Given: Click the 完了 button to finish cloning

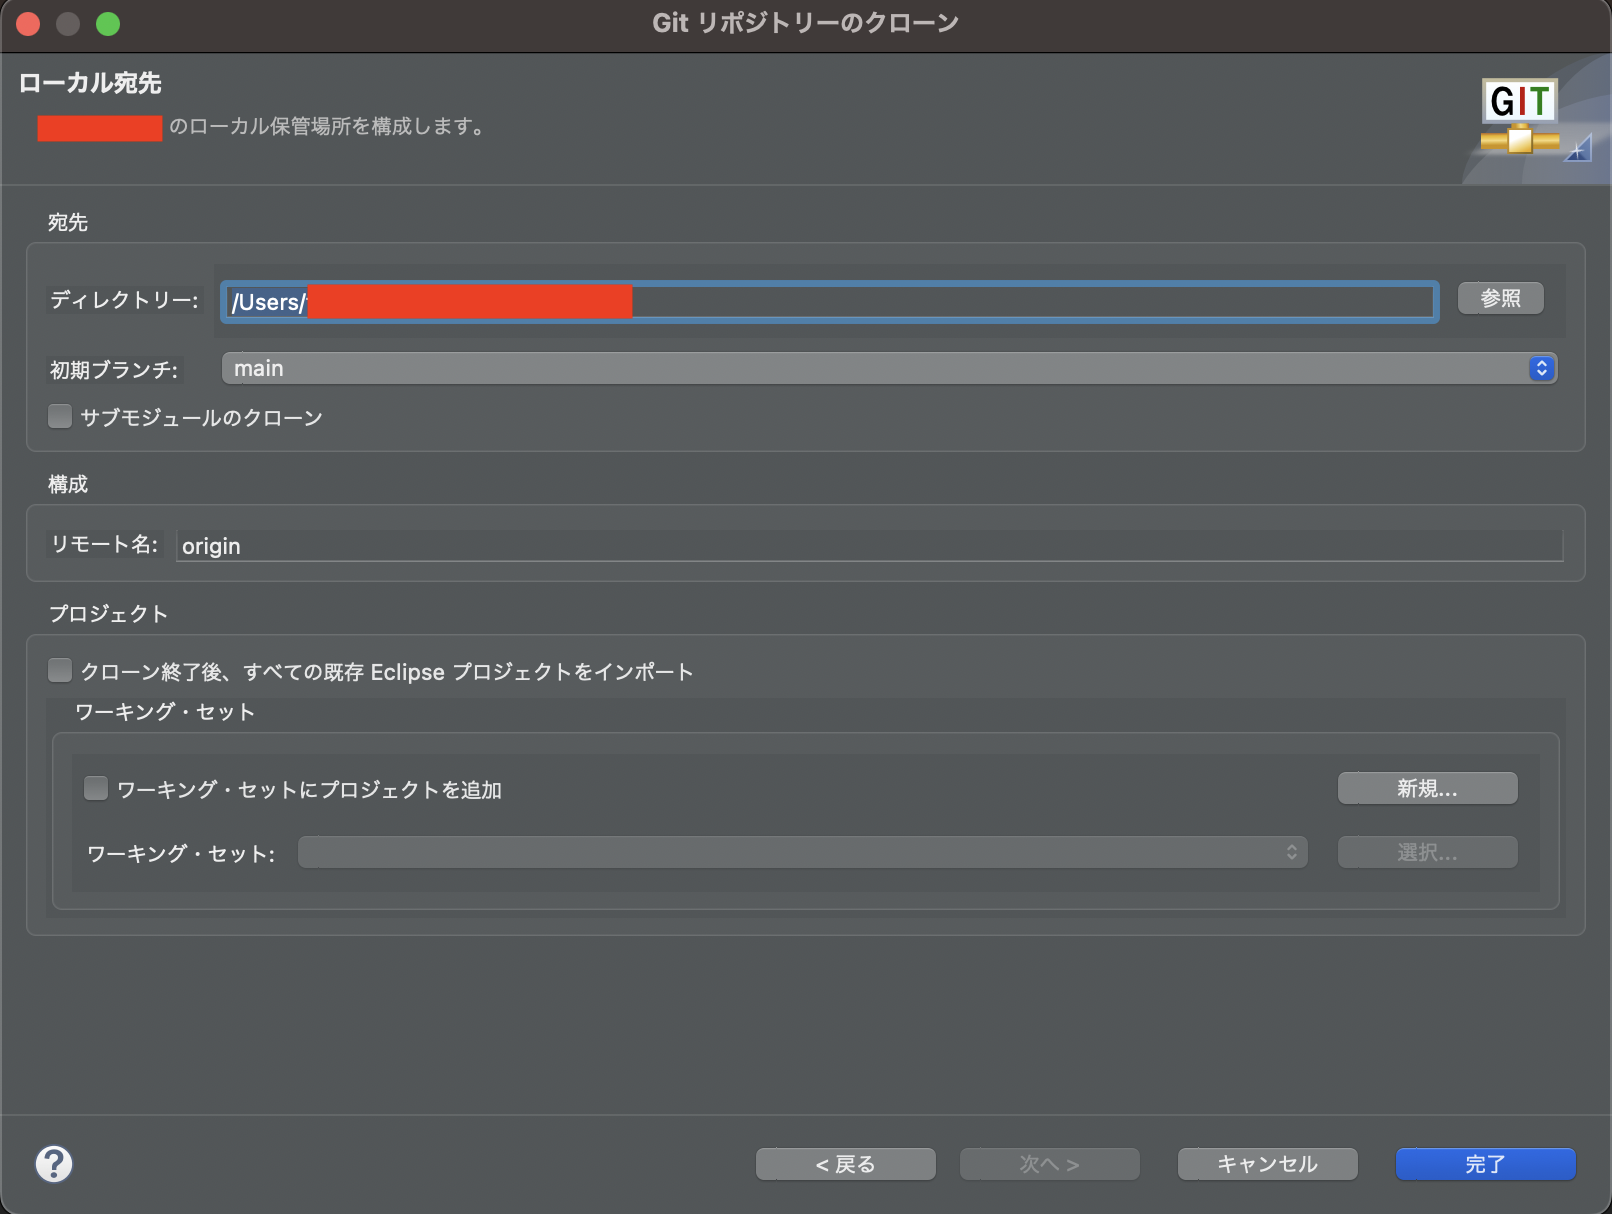Looking at the screenshot, I should 1485,1163.
